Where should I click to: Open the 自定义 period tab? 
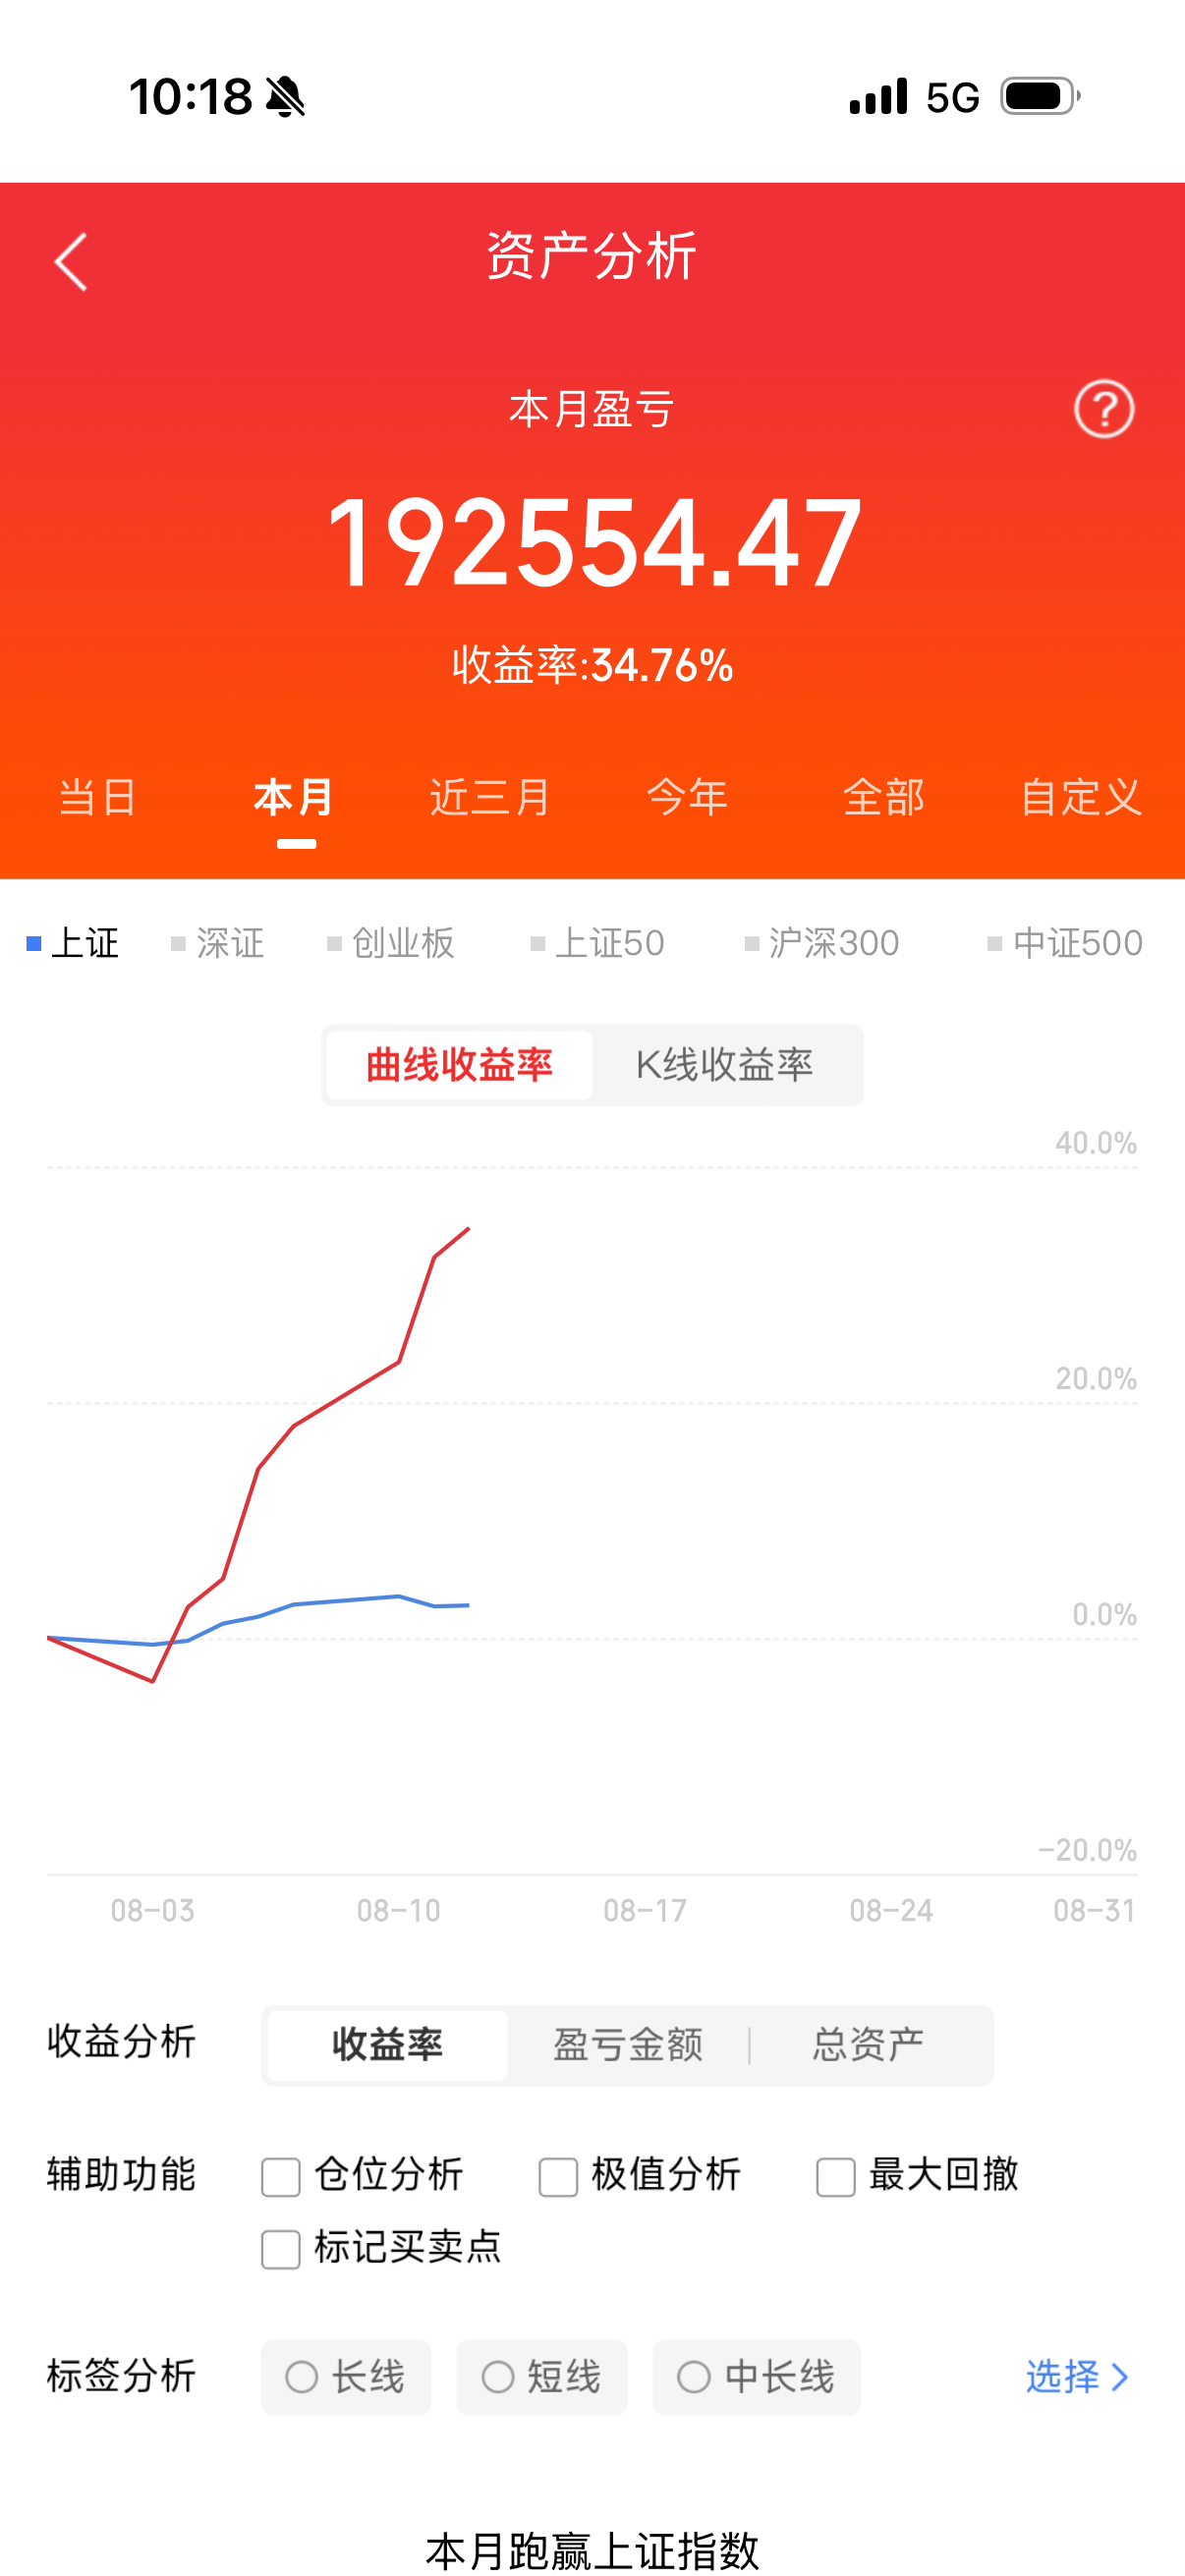point(1081,797)
